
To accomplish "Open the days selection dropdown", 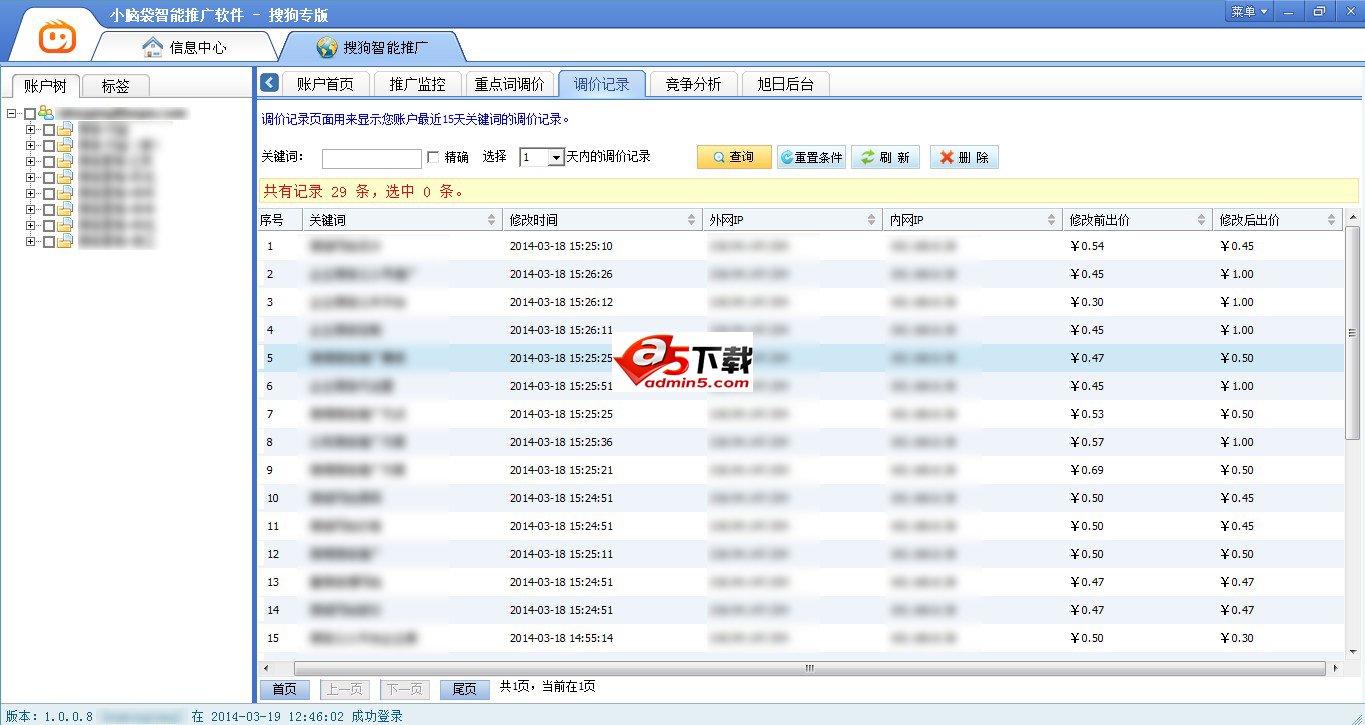I will (x=556, y=158).
